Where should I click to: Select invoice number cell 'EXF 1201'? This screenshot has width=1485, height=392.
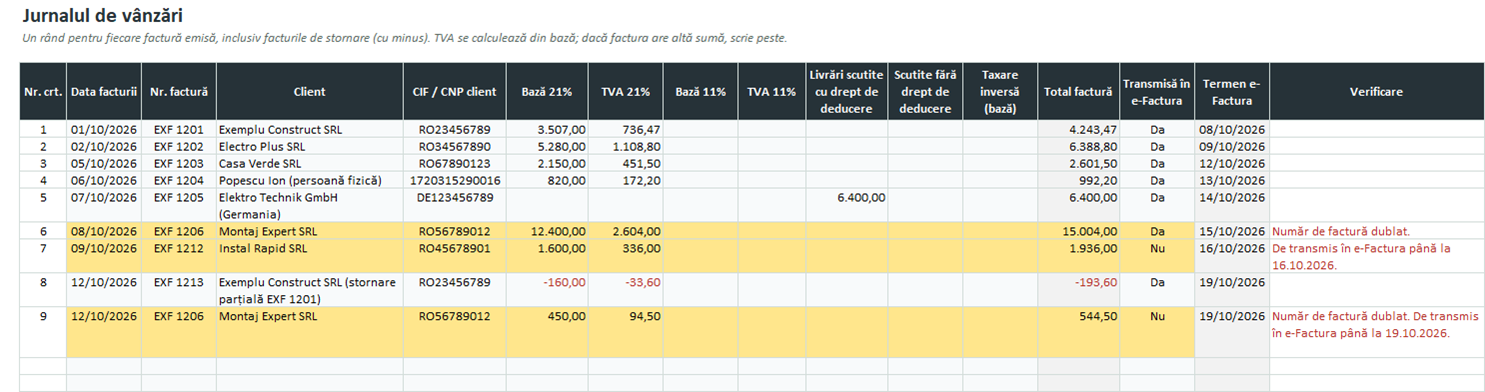coord(179,129)
